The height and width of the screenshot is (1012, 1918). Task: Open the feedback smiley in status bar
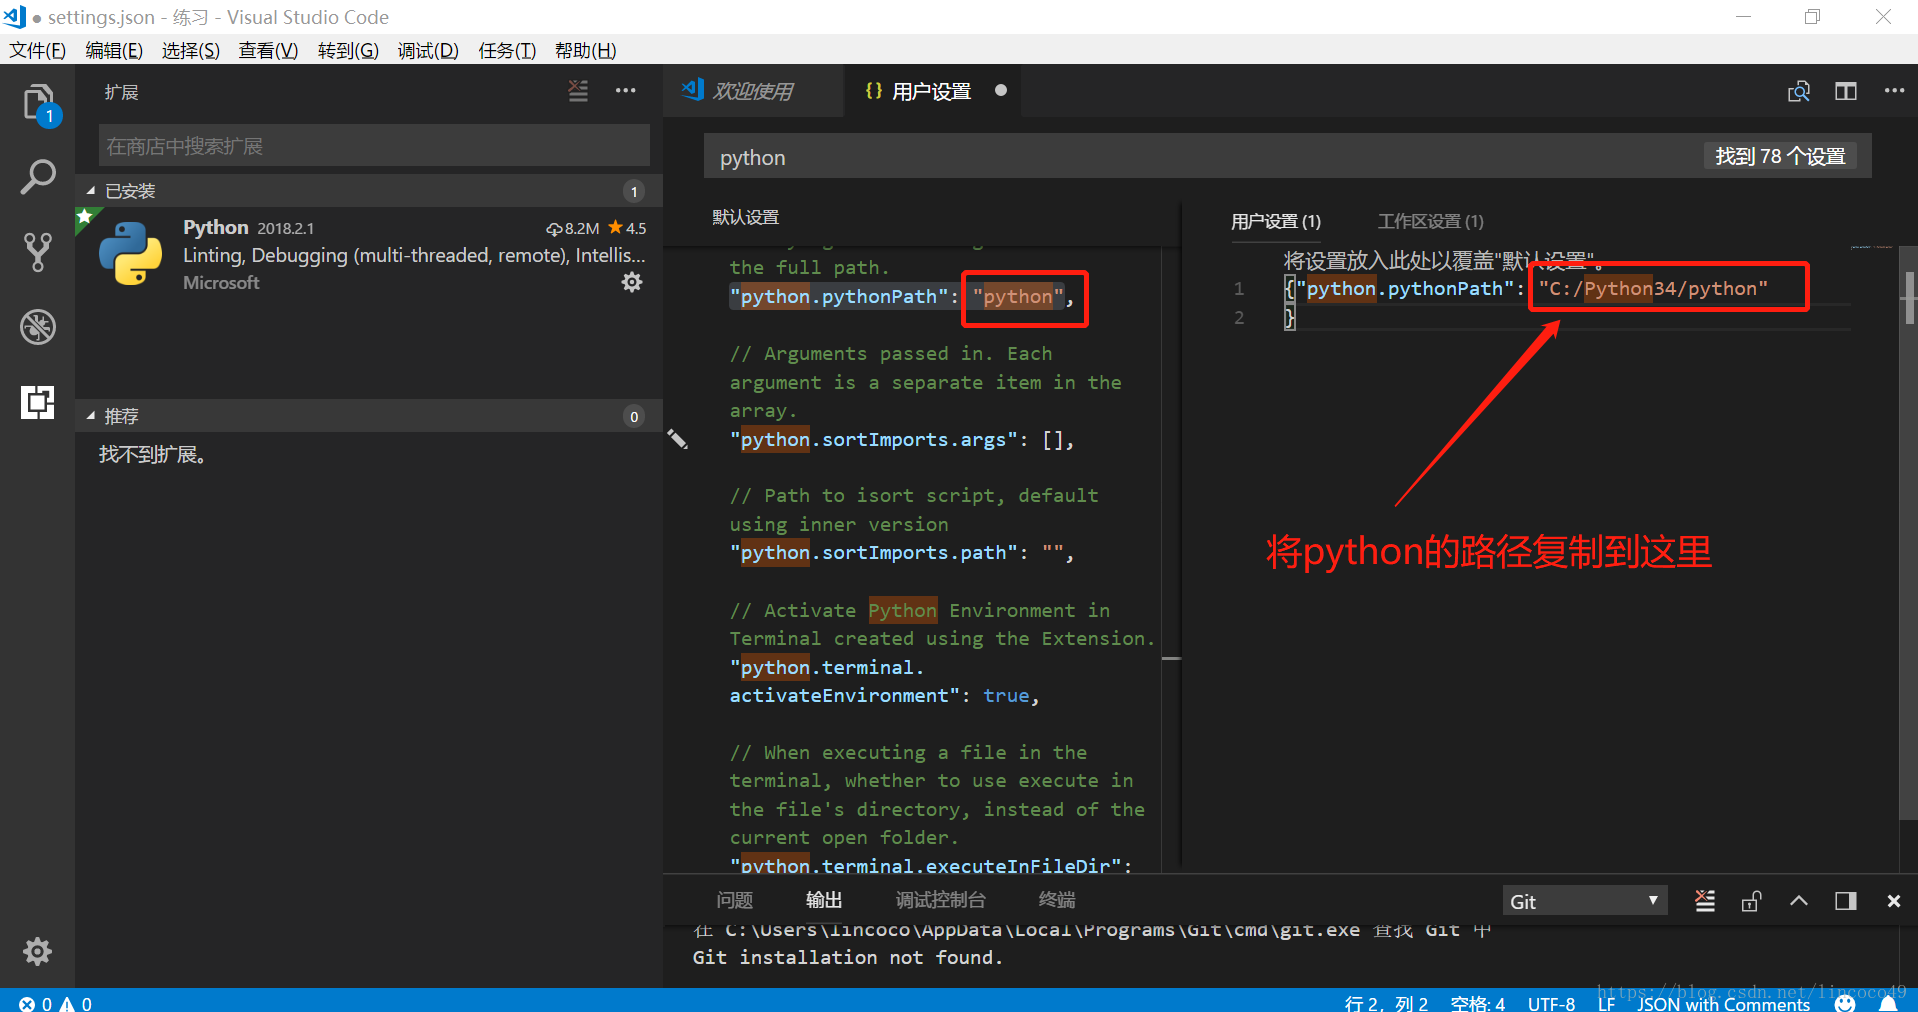(1845, 1002)
